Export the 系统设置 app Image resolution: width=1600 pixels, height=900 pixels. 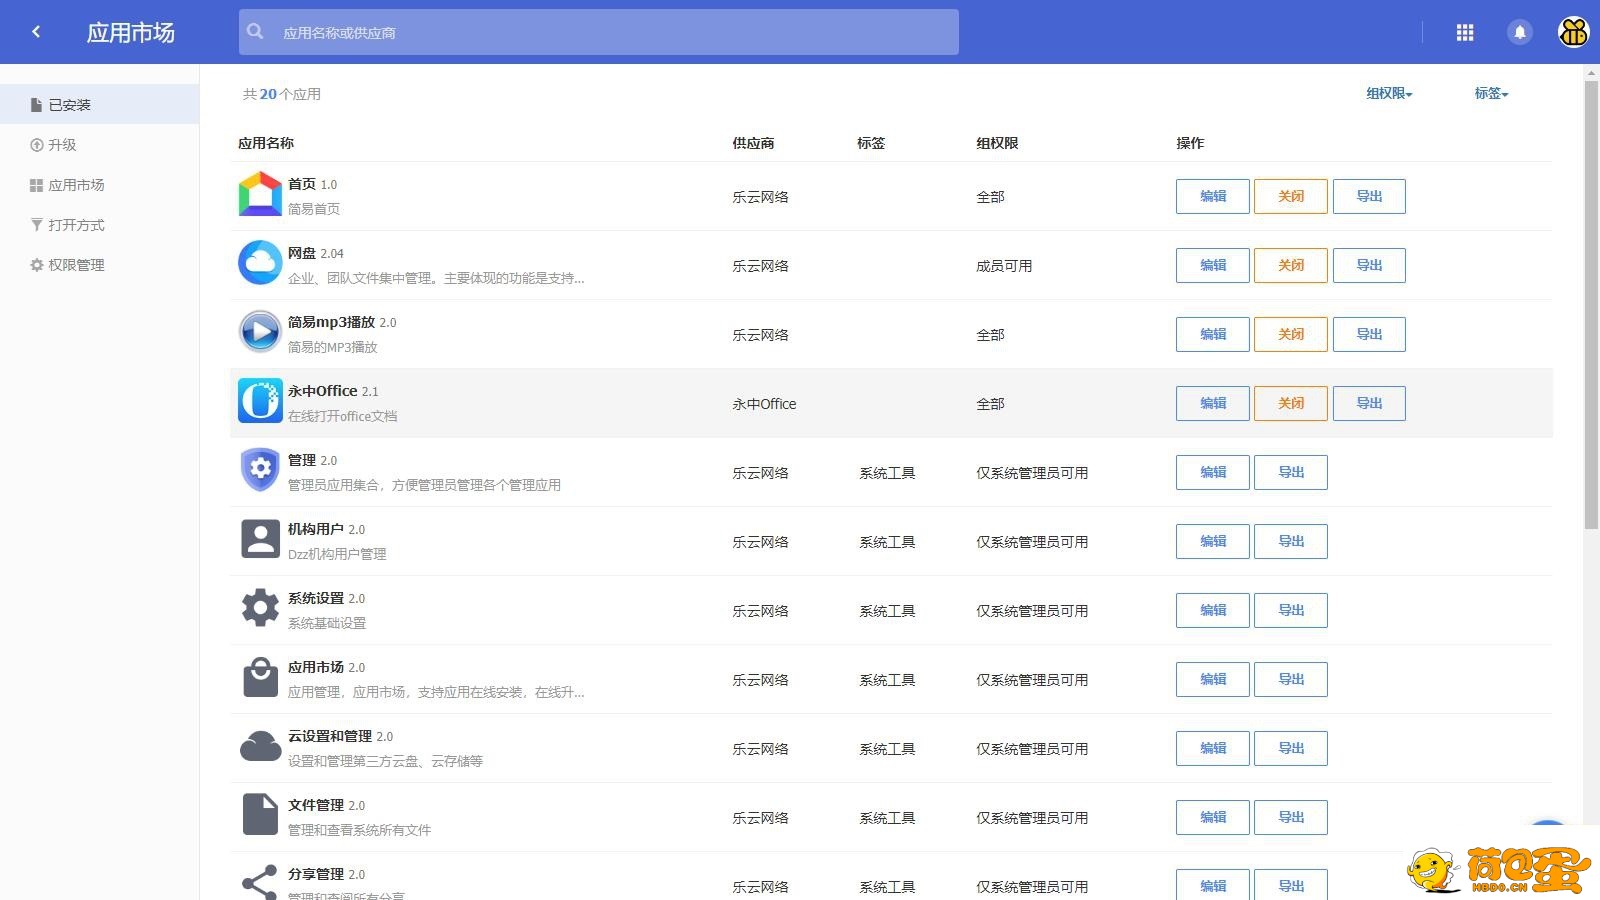[1290, 610]
